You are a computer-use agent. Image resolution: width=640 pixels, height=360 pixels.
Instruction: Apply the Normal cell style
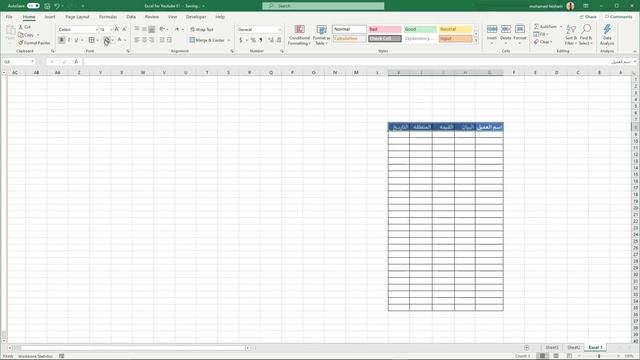pyautogui.click(x=349, y=29)
